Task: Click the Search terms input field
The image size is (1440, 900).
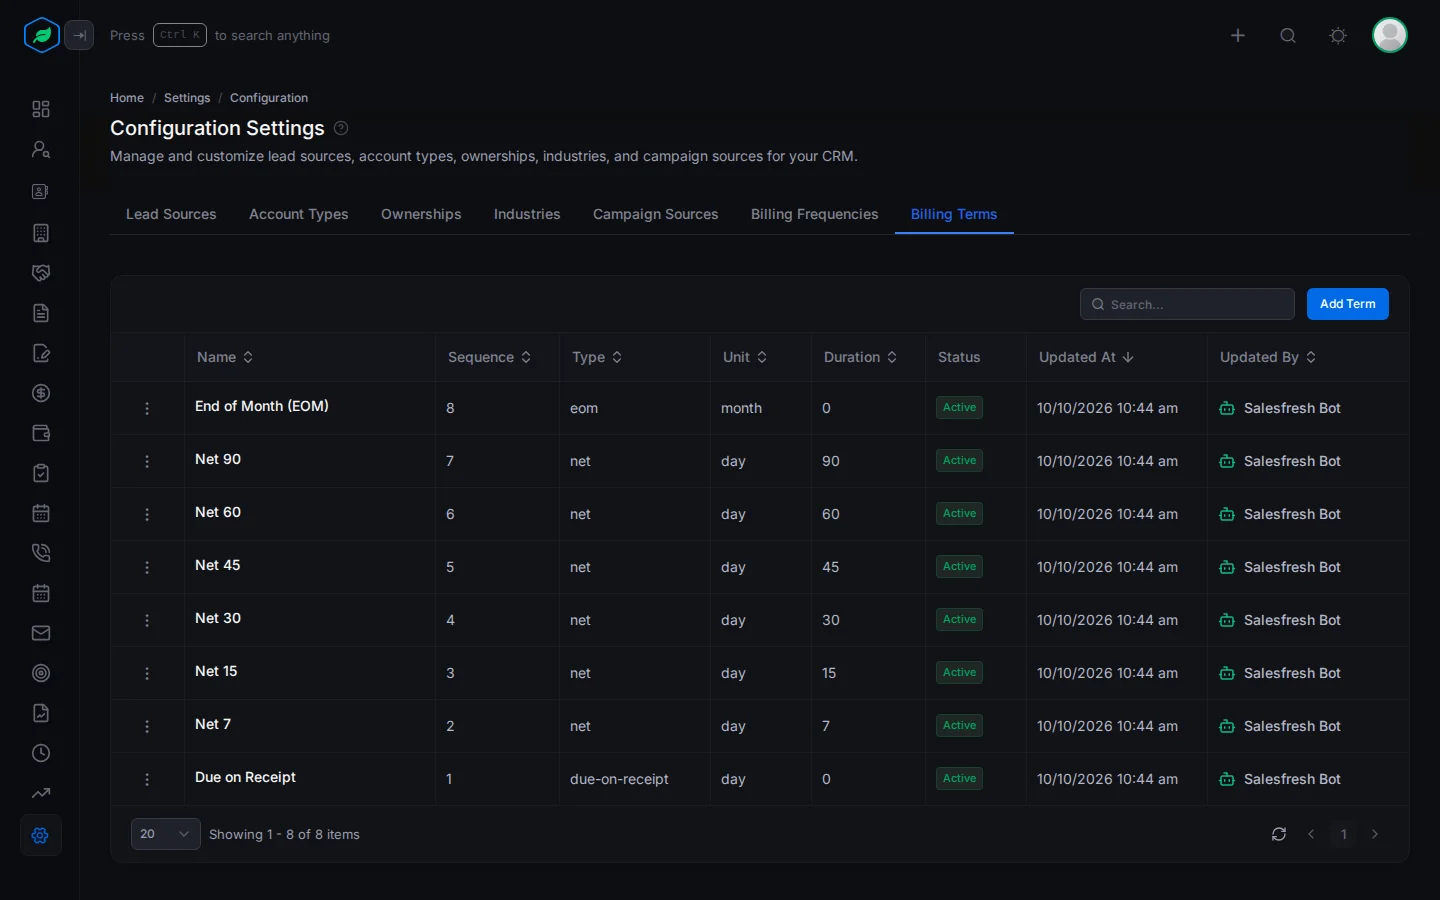Action: coord(1187,304)
